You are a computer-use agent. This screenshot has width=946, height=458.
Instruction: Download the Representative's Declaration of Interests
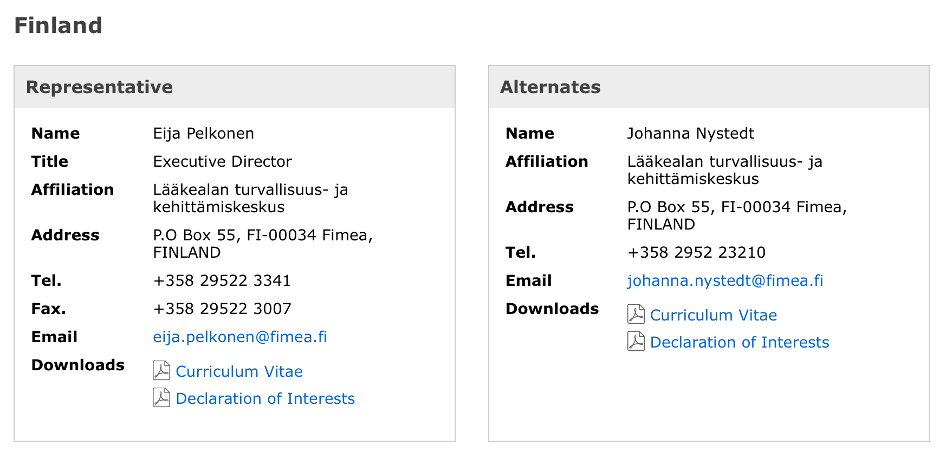(x=265, y=399)
